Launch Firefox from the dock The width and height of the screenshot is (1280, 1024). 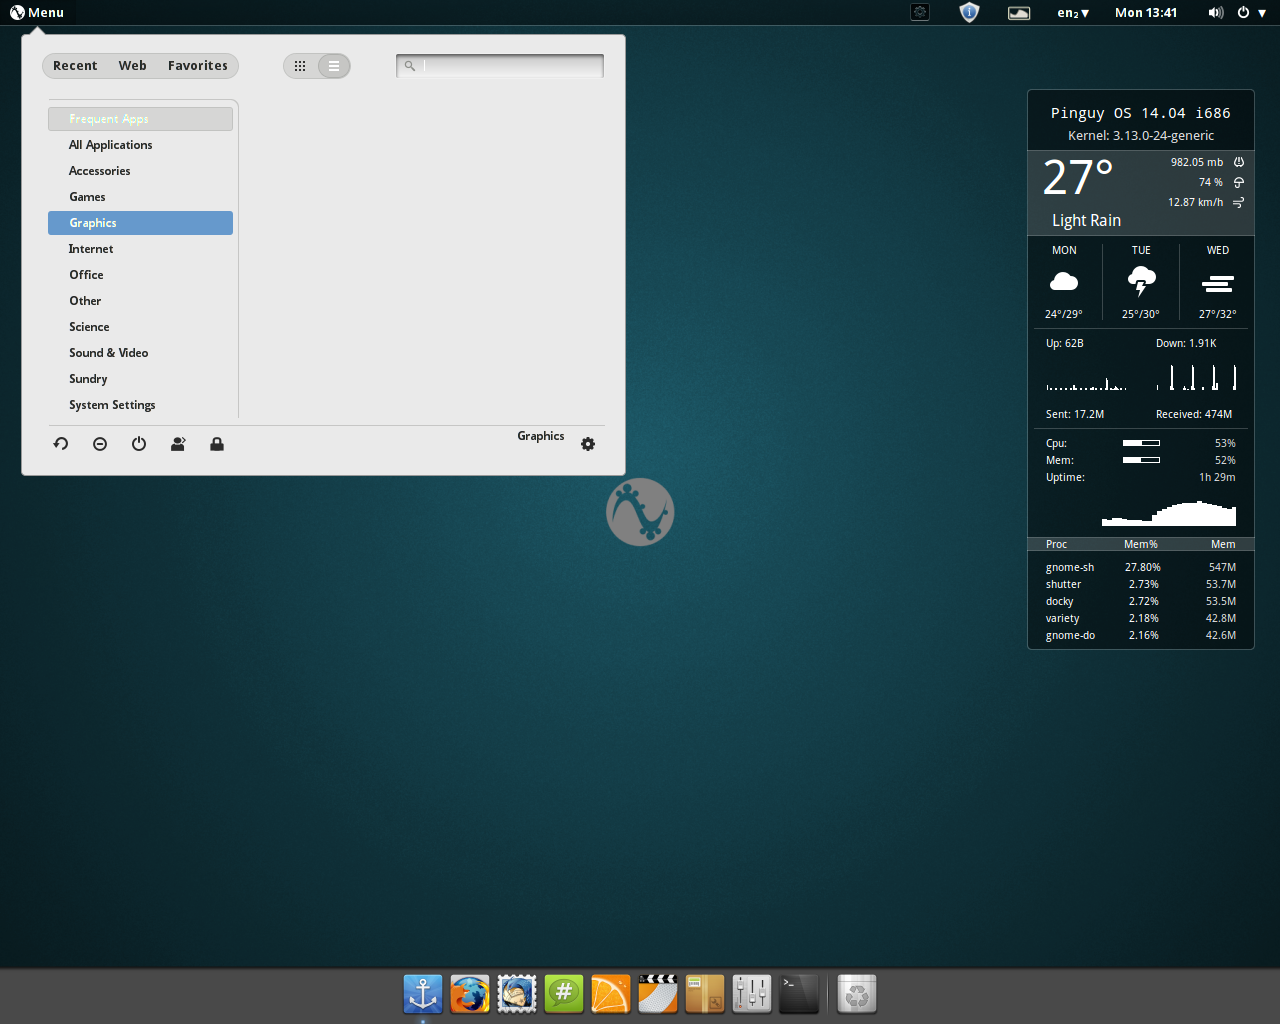coord(470,994)
